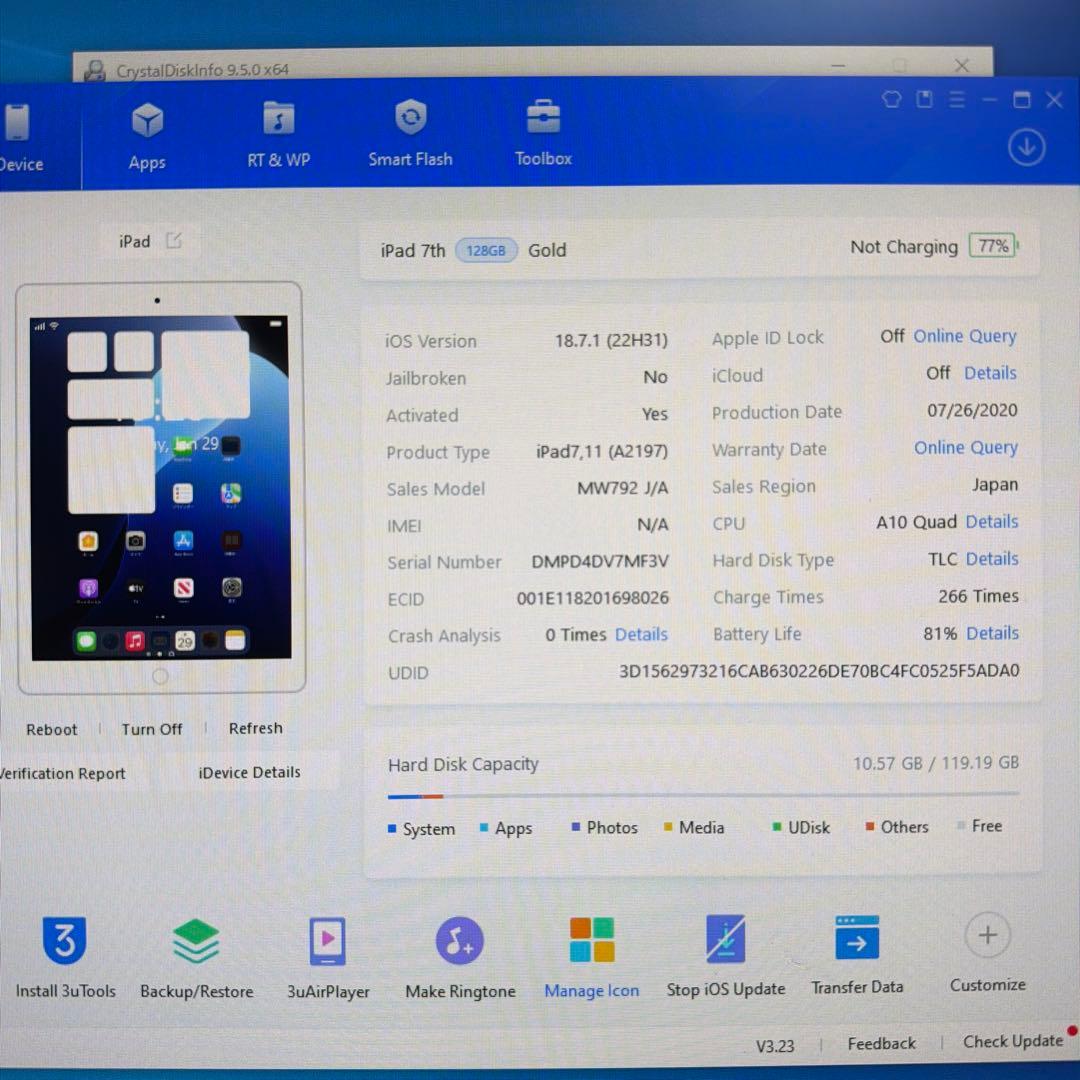The height and width of the screenshot is (1080, 1080).
Task: Open the Smart Flash tool
Action: click(410, 132)
